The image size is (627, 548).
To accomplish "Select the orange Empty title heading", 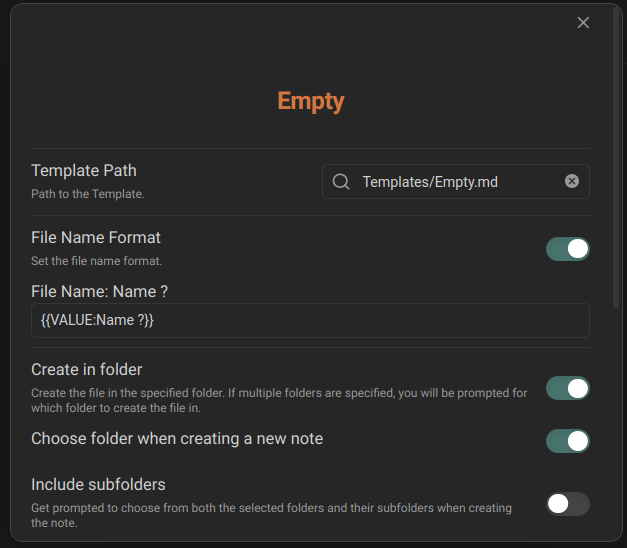I will [x=311, y=101].
